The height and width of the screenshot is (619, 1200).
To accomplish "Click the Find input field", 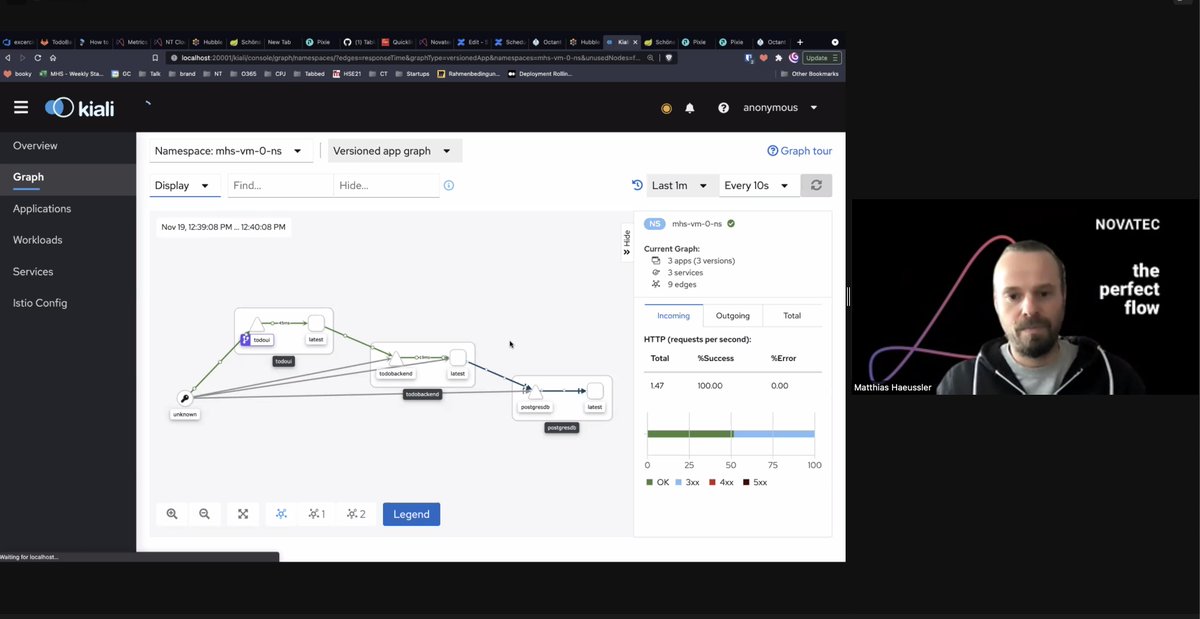I will [280, 186].
